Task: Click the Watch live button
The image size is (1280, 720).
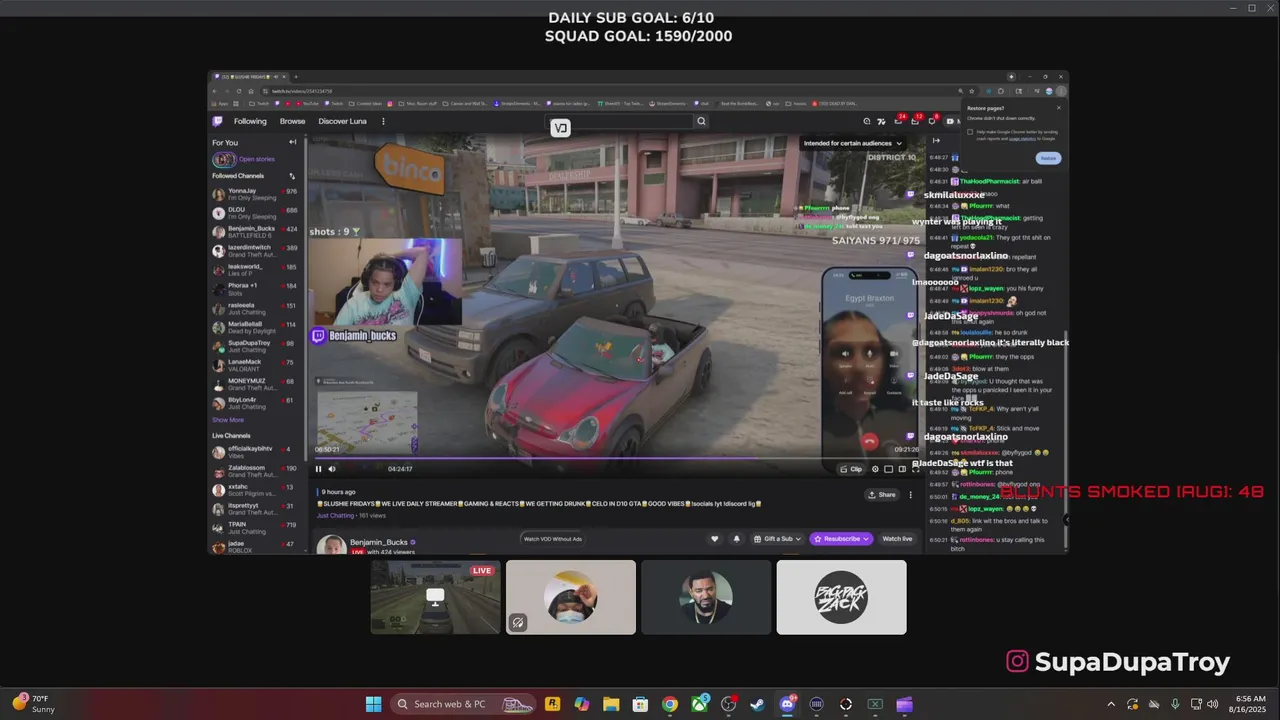Action: click(x=897, y=539)
